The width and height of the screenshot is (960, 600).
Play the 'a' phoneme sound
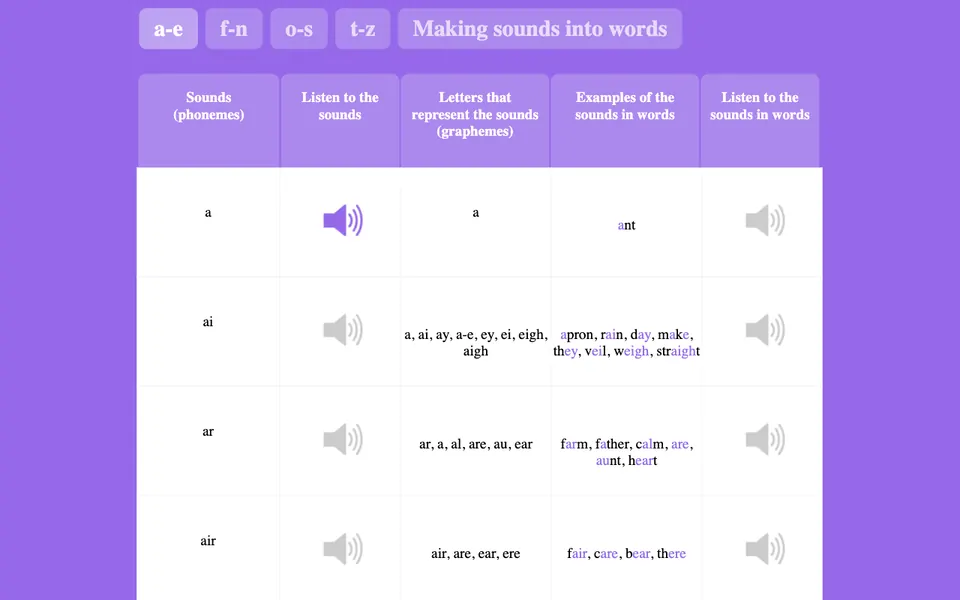coord(343,220)
